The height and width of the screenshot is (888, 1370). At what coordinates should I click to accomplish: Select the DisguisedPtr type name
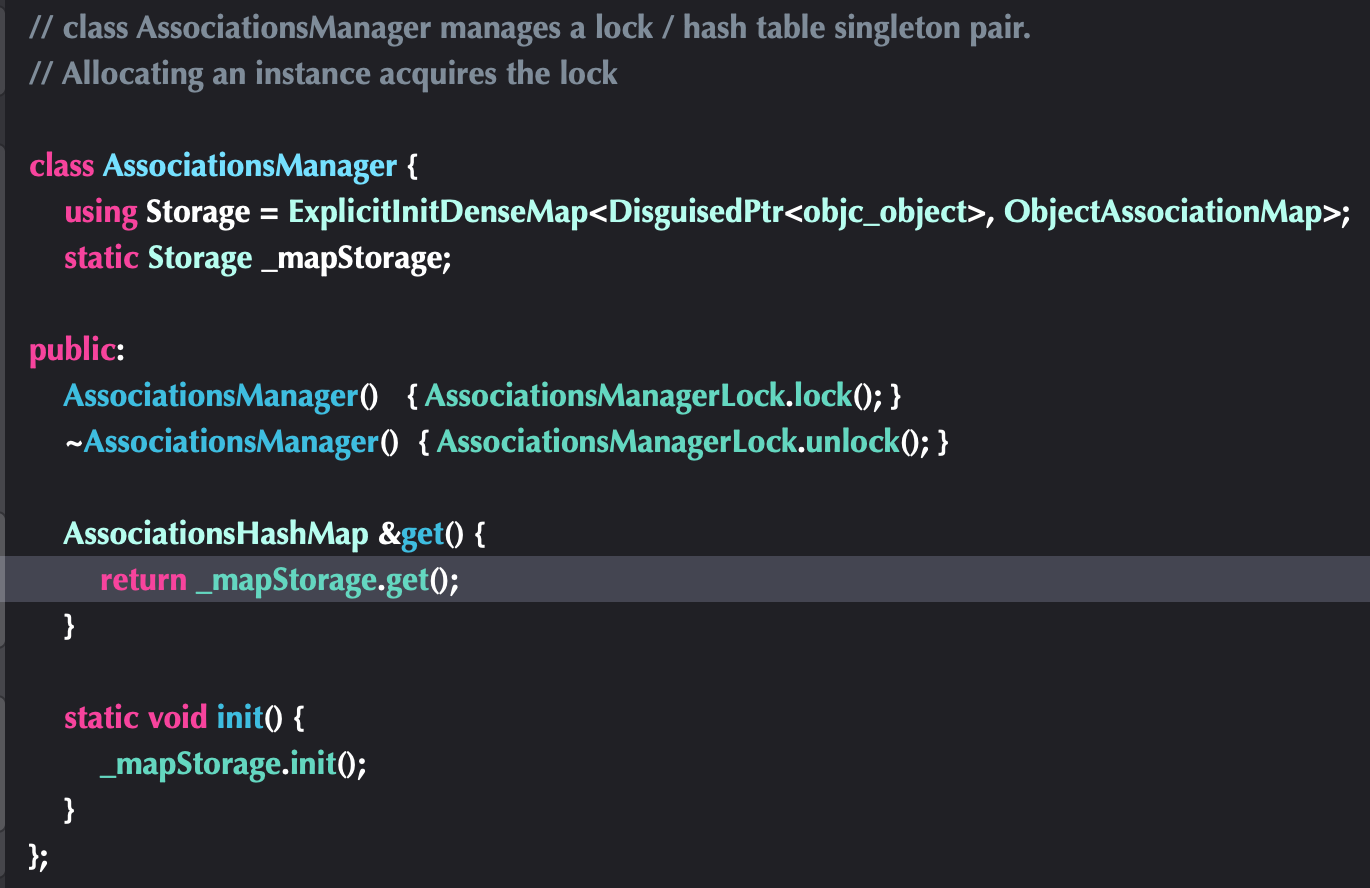pyautogui.click(x=697, y=211)
